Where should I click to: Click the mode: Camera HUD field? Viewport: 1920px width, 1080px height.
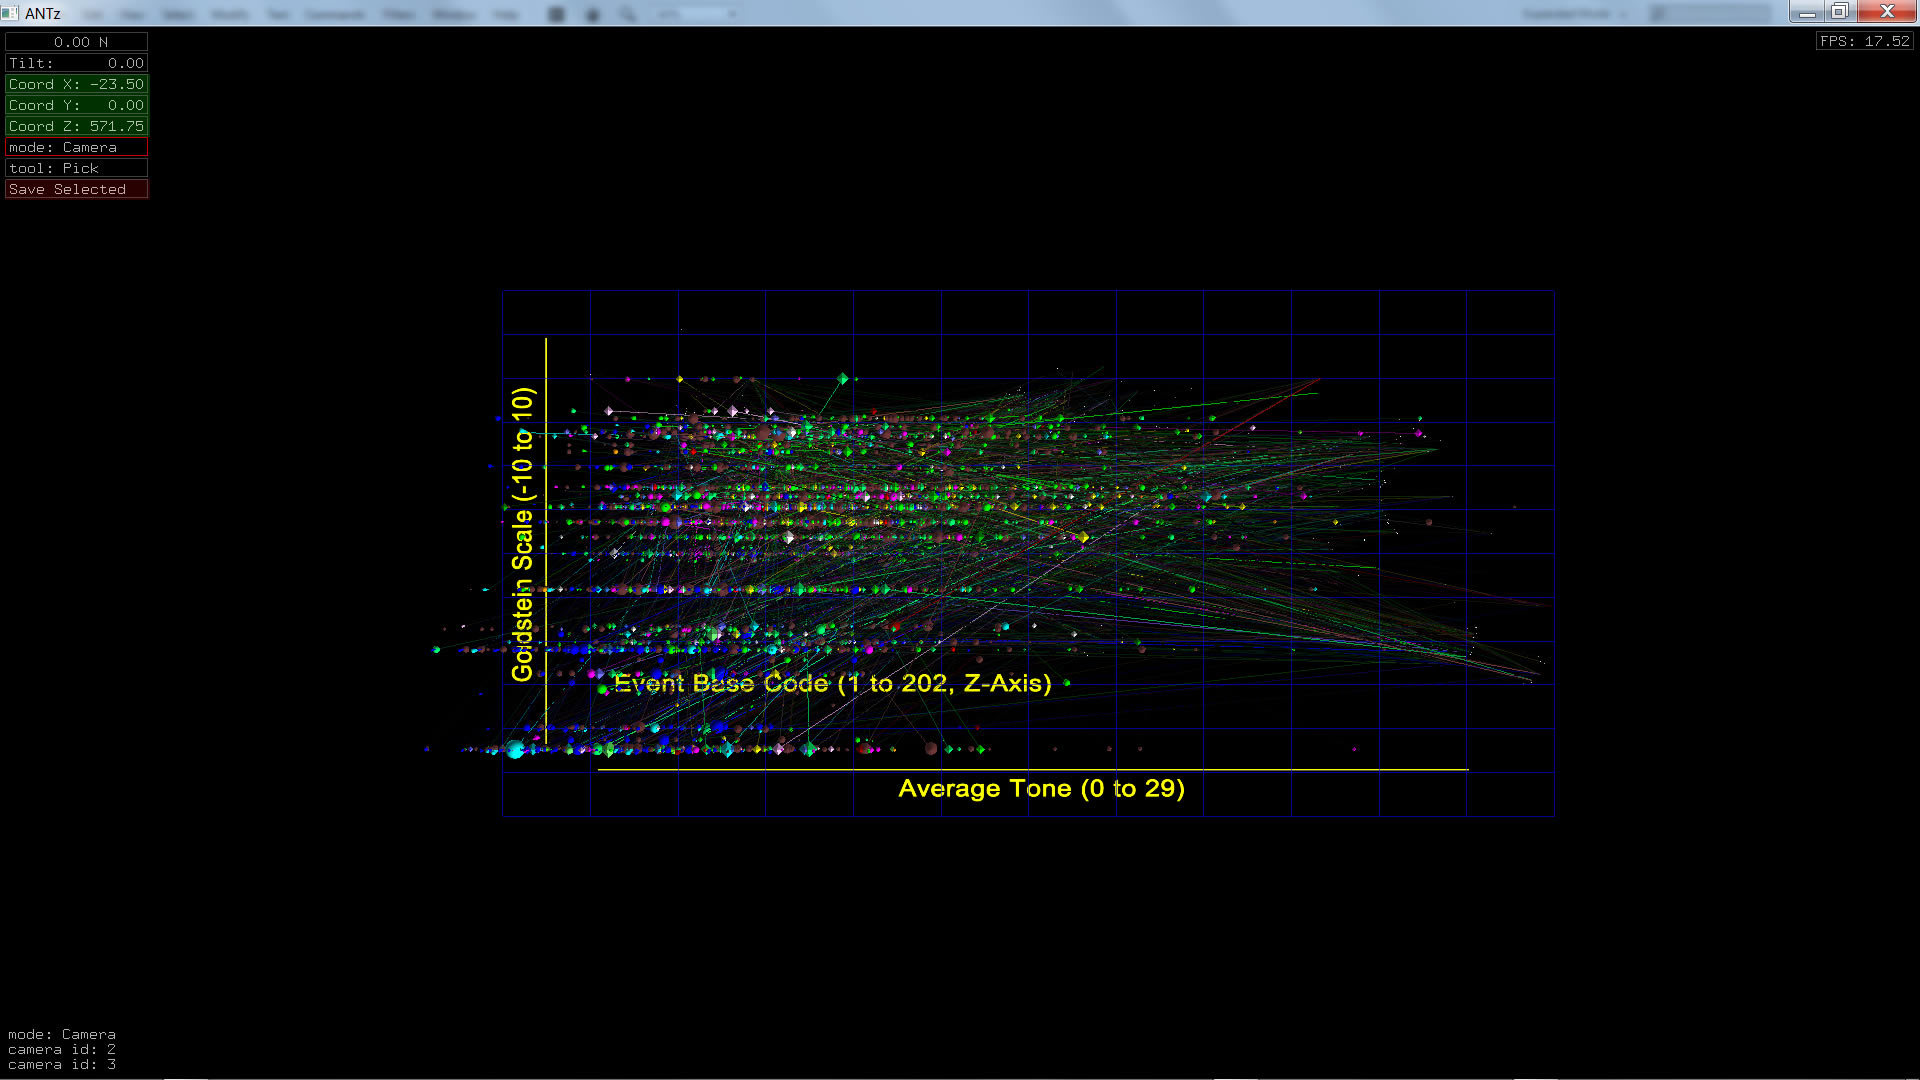pos(76,147)
